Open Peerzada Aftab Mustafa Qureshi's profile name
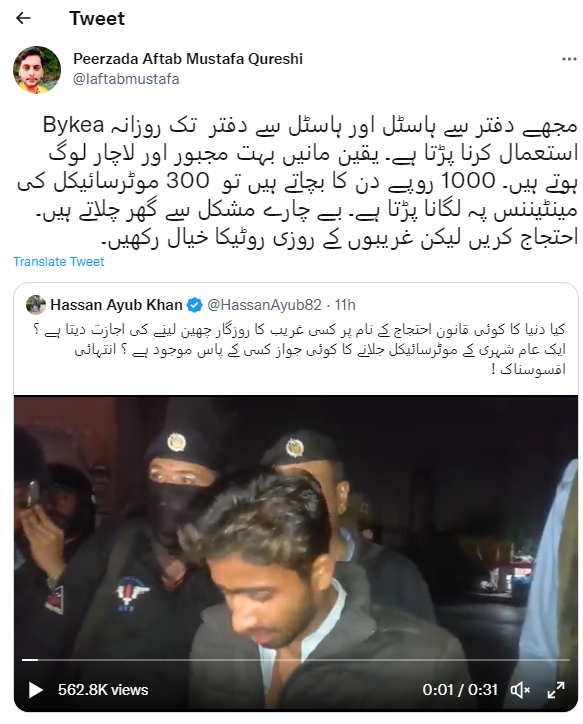The height and width of the screenshot is (724, 583). pyautogui.click(x=188, y=59)
